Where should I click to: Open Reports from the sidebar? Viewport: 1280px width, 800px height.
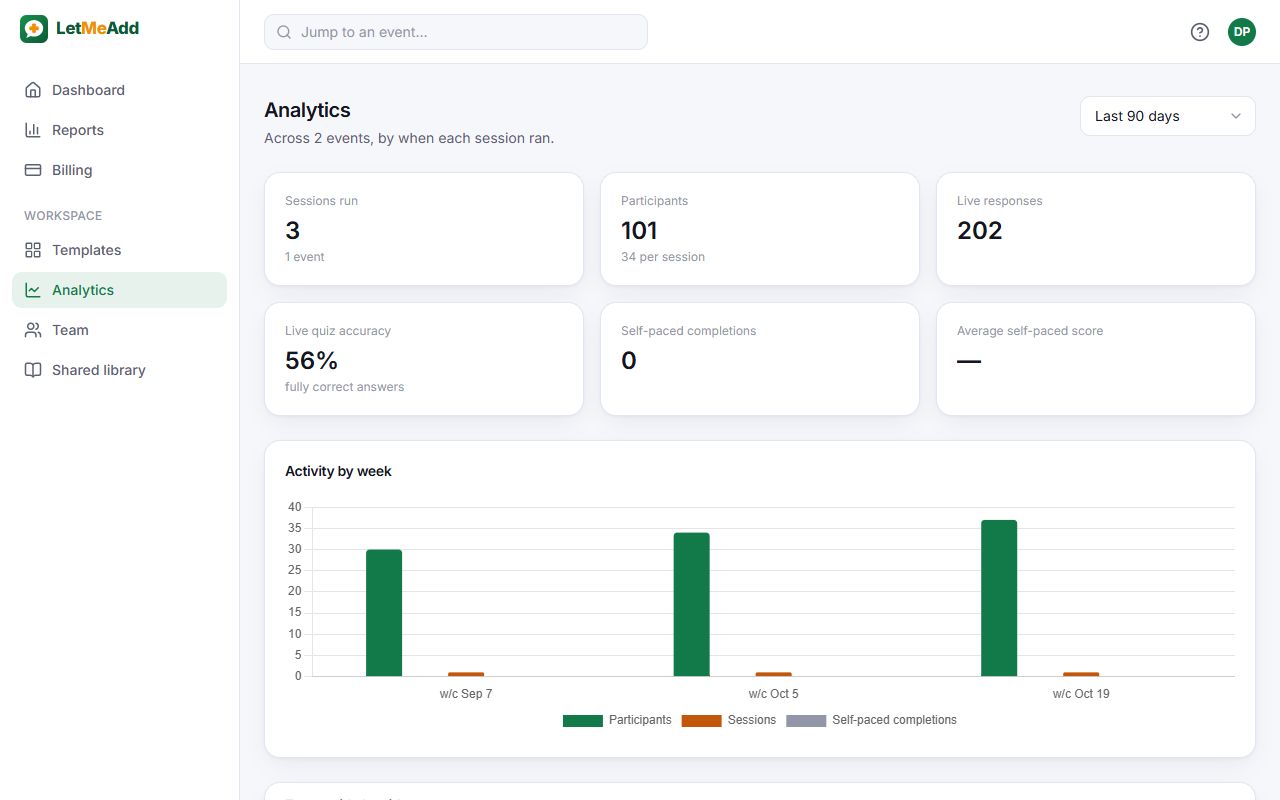(120, 130)
